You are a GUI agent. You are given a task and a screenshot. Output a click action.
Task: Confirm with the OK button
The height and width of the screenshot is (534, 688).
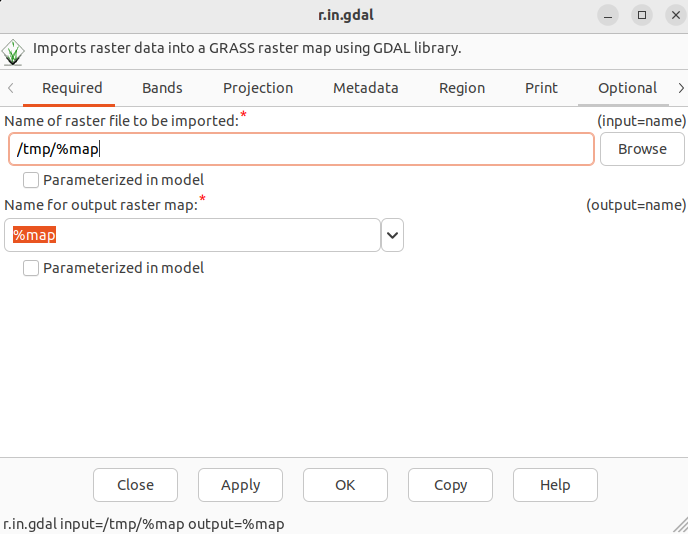345,485
